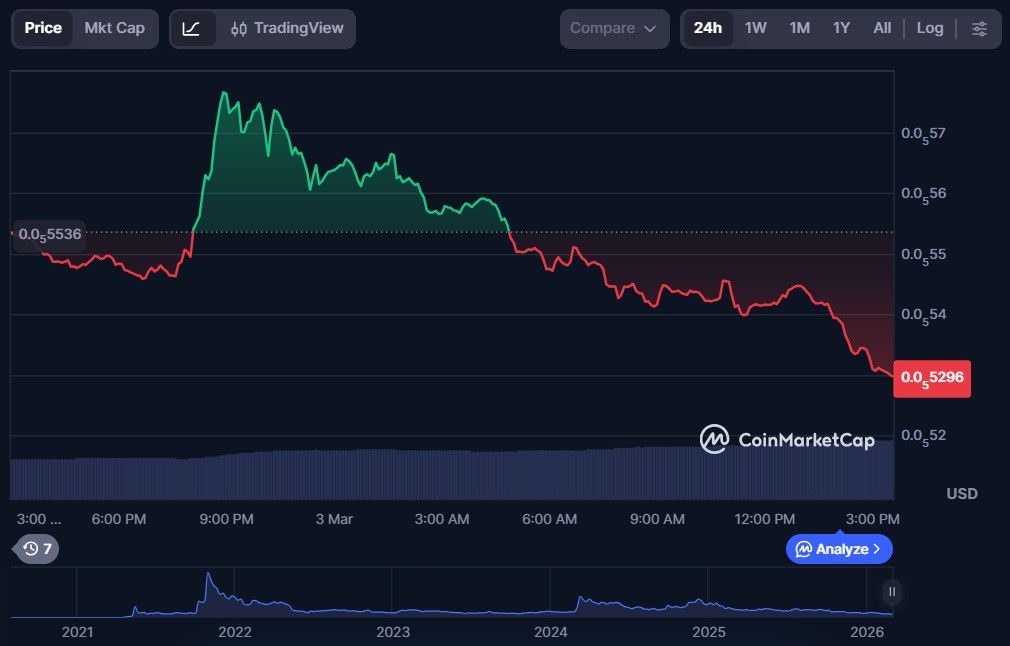Open chart settings sliders icon
1010x646 pixels.
click(979, 28)
